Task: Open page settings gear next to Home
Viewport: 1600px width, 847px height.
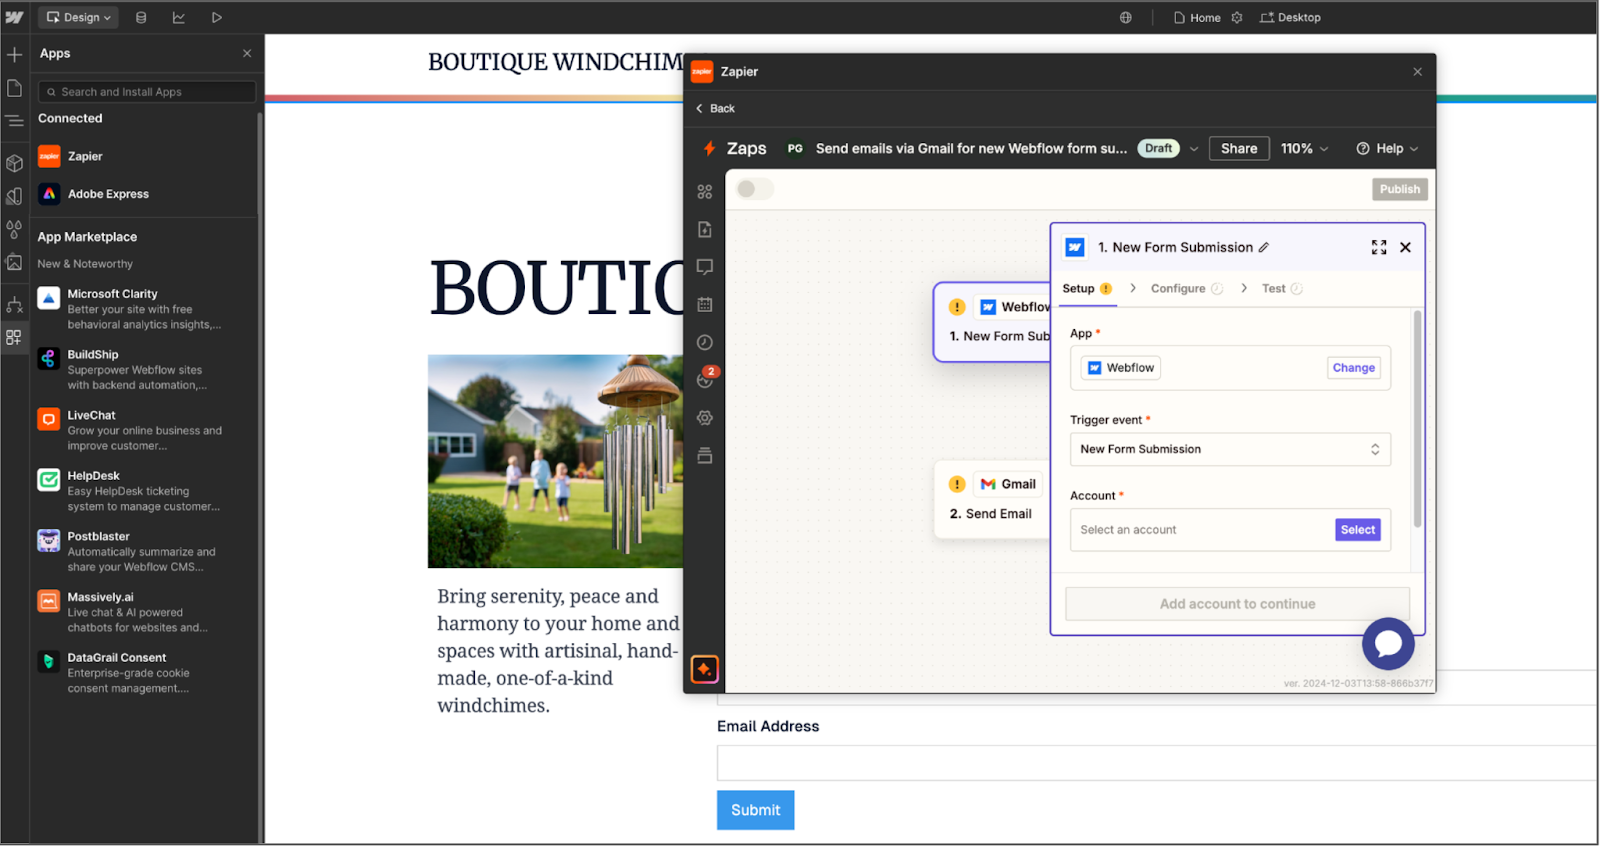Action: [x=1237, y=17]
